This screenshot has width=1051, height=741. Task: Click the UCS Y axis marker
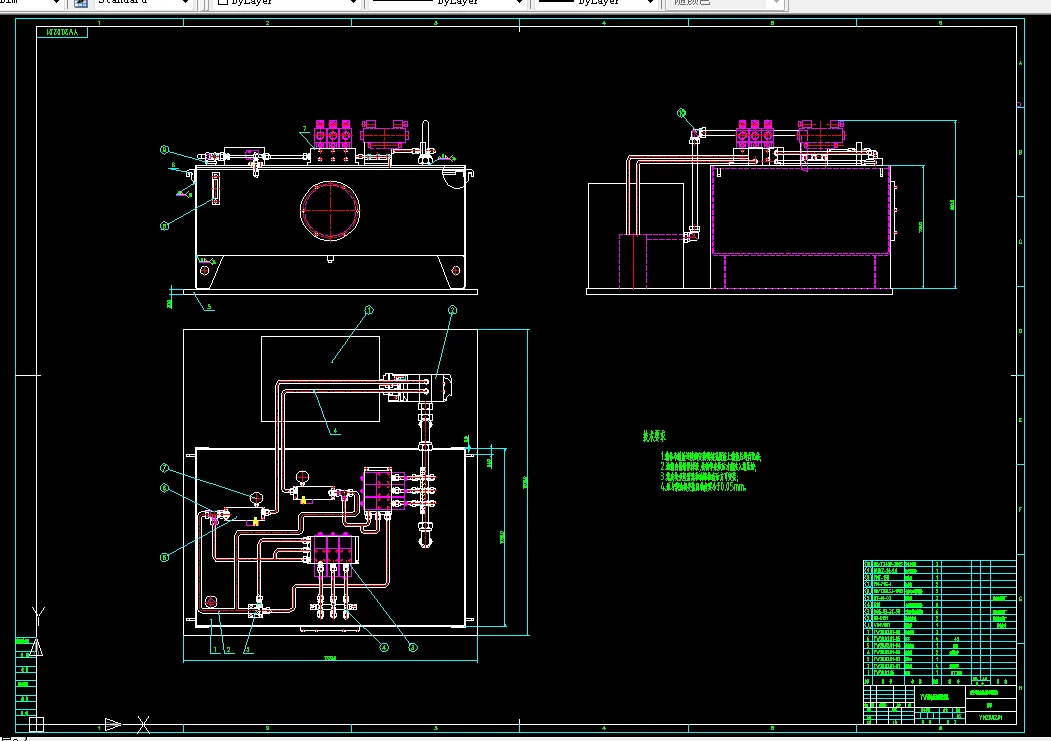(x=38, y=614)
